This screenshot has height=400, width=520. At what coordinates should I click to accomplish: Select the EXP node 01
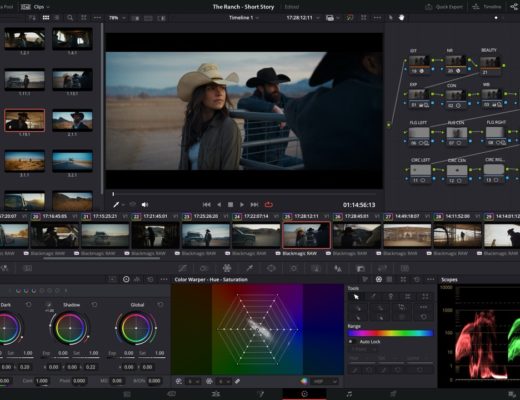[x=419, y=99]
